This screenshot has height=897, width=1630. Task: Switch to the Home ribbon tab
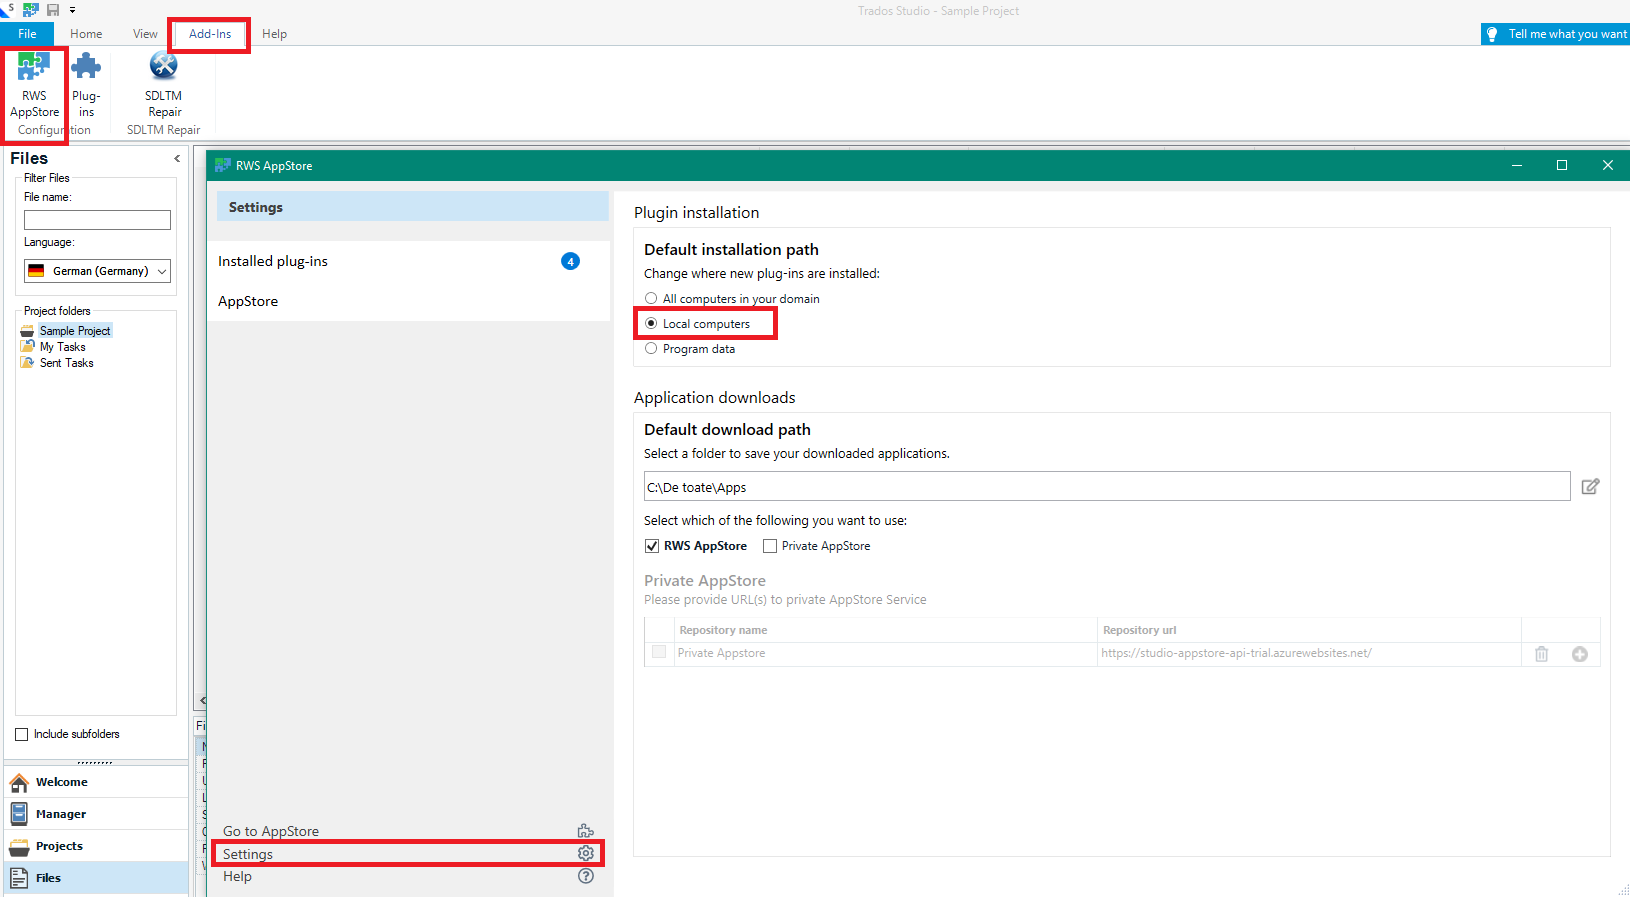[x=86, y=34]
